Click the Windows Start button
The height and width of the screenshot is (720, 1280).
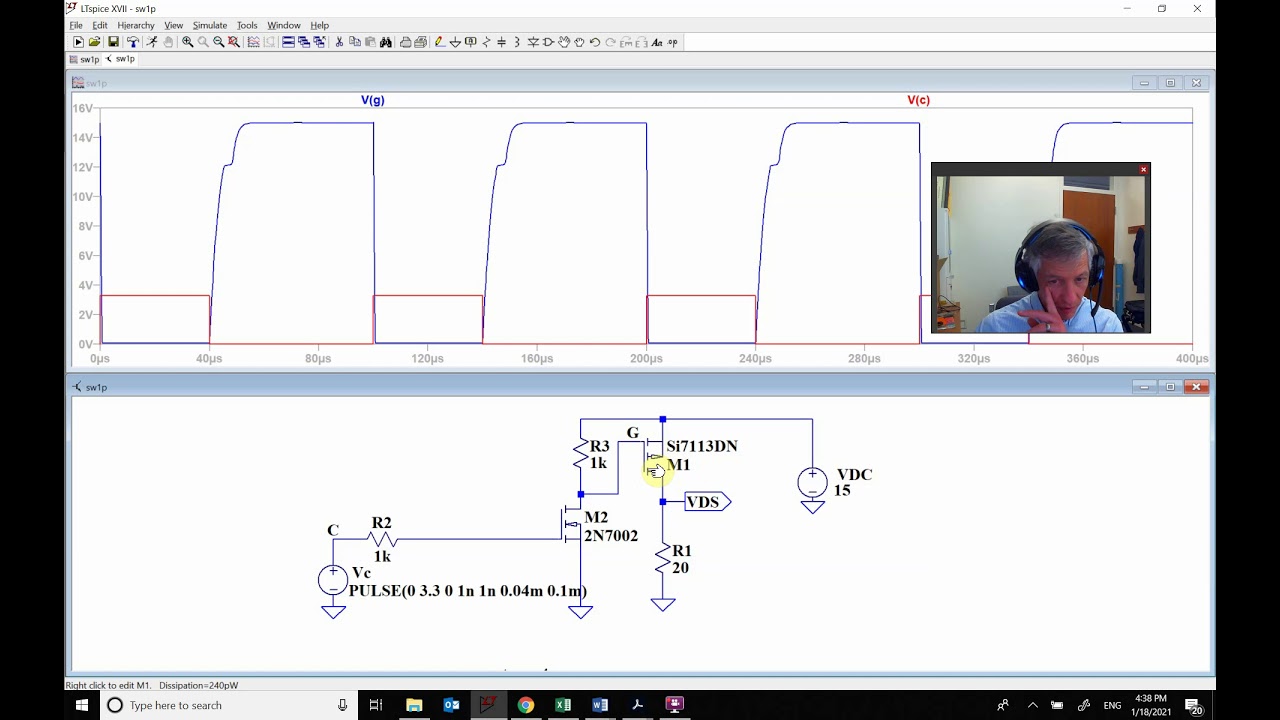[x=82, y=705]
